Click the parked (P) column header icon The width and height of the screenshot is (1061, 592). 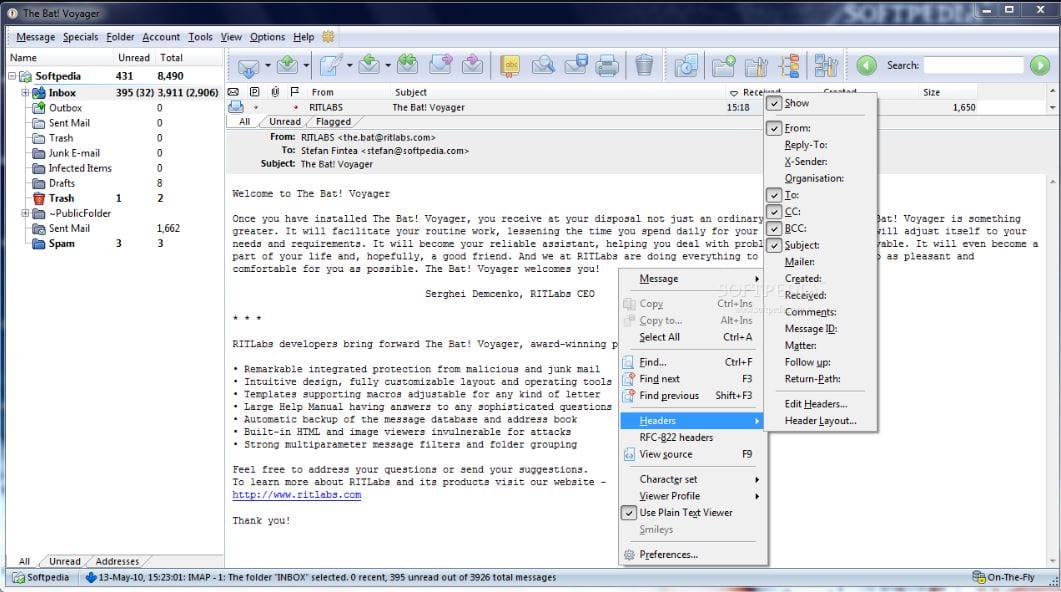click(254, 92)
